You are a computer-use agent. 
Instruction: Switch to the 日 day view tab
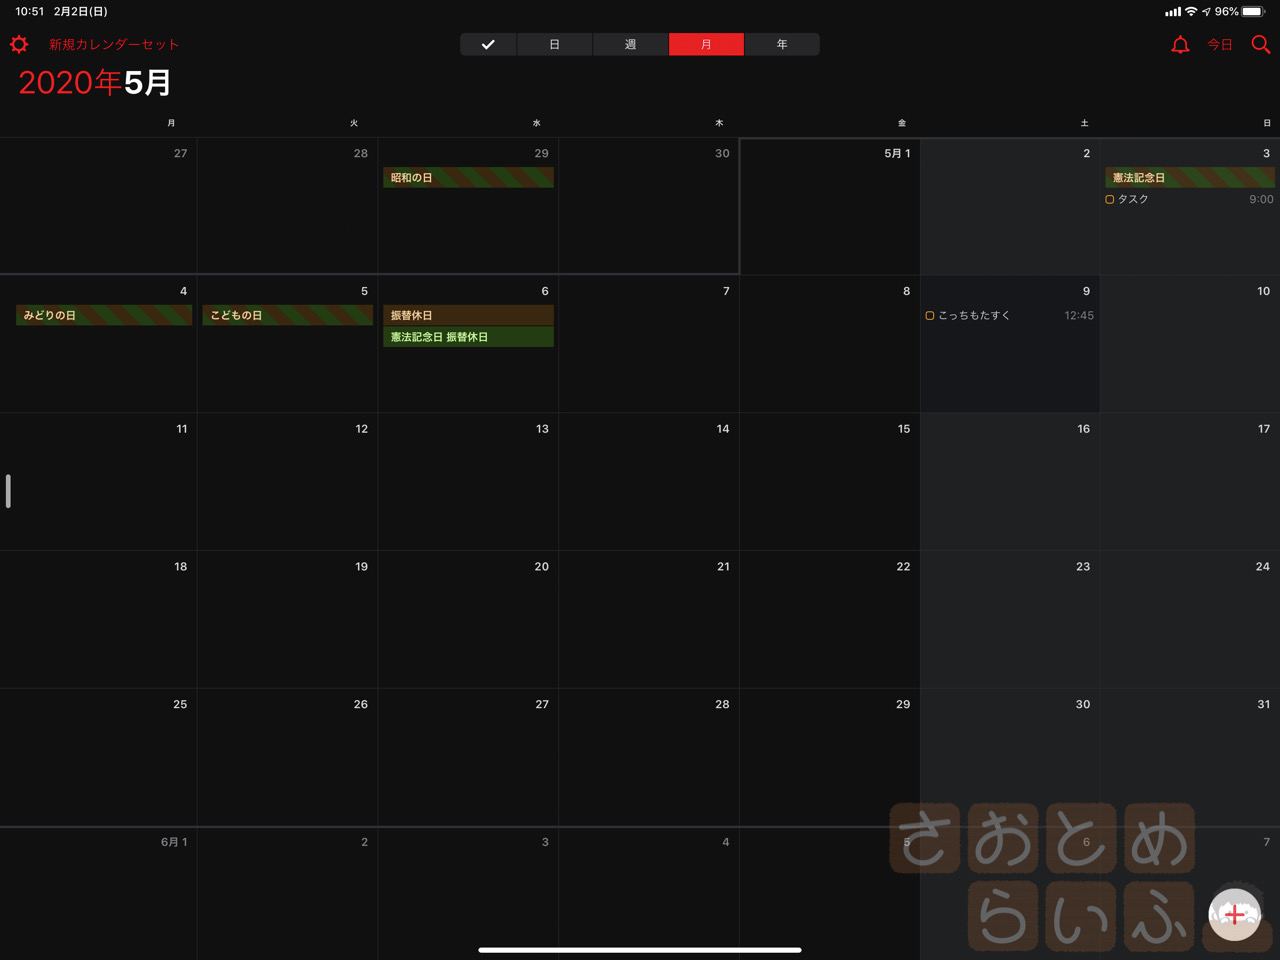point(554,44)
